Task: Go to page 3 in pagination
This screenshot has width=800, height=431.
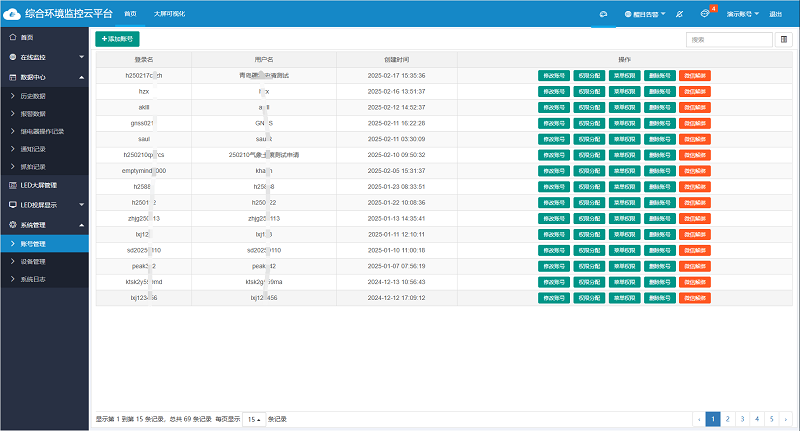Action: (742, 419)
